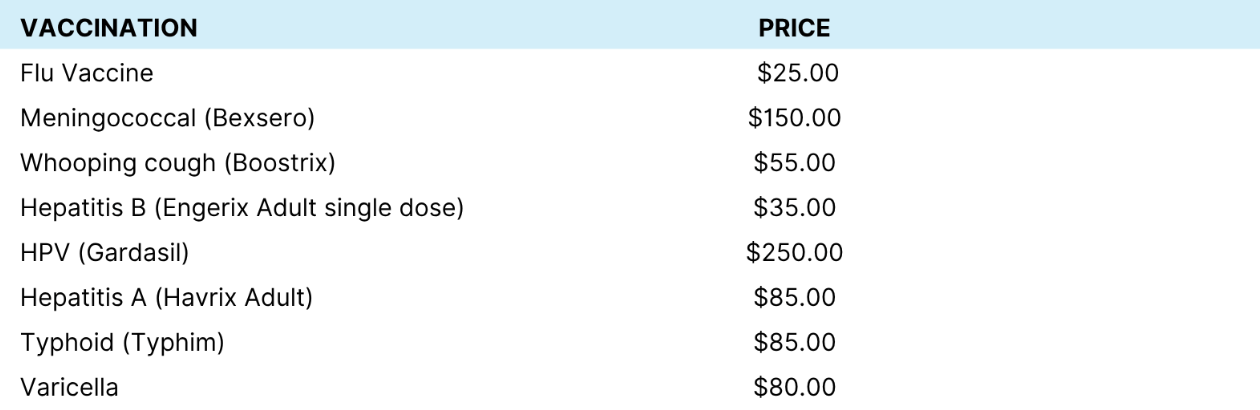Screen dimensions: 1260x410
Task: Click the Hepatitis A $85.00 price
Action: click(796, 298)
